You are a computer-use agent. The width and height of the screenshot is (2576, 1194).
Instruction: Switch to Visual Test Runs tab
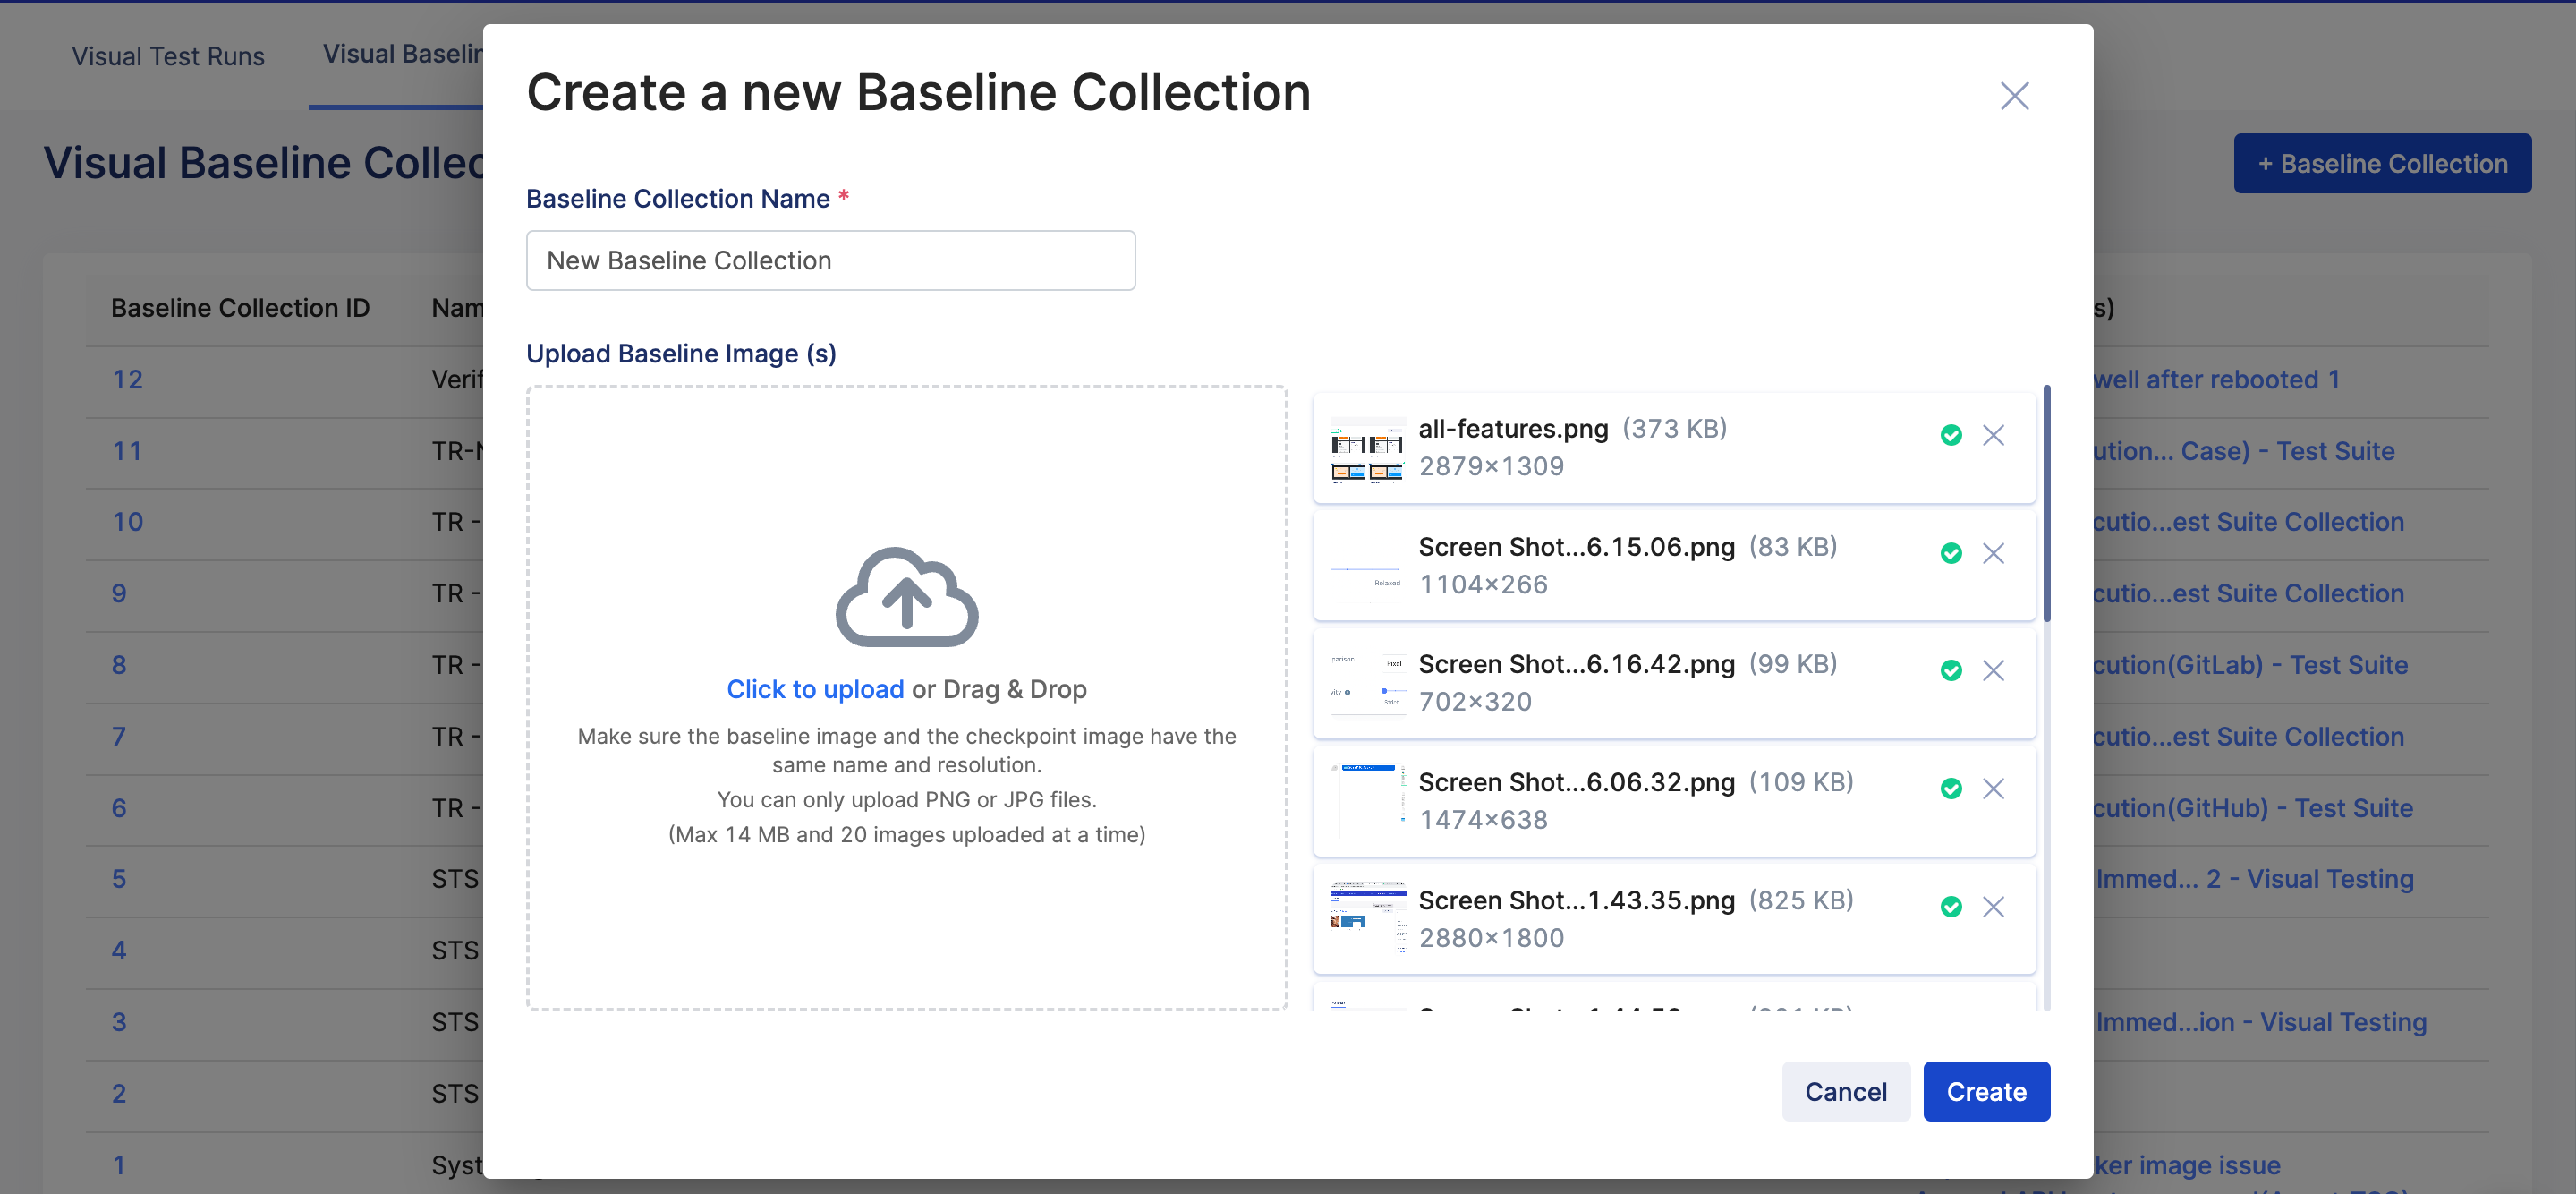coord(168,56)
